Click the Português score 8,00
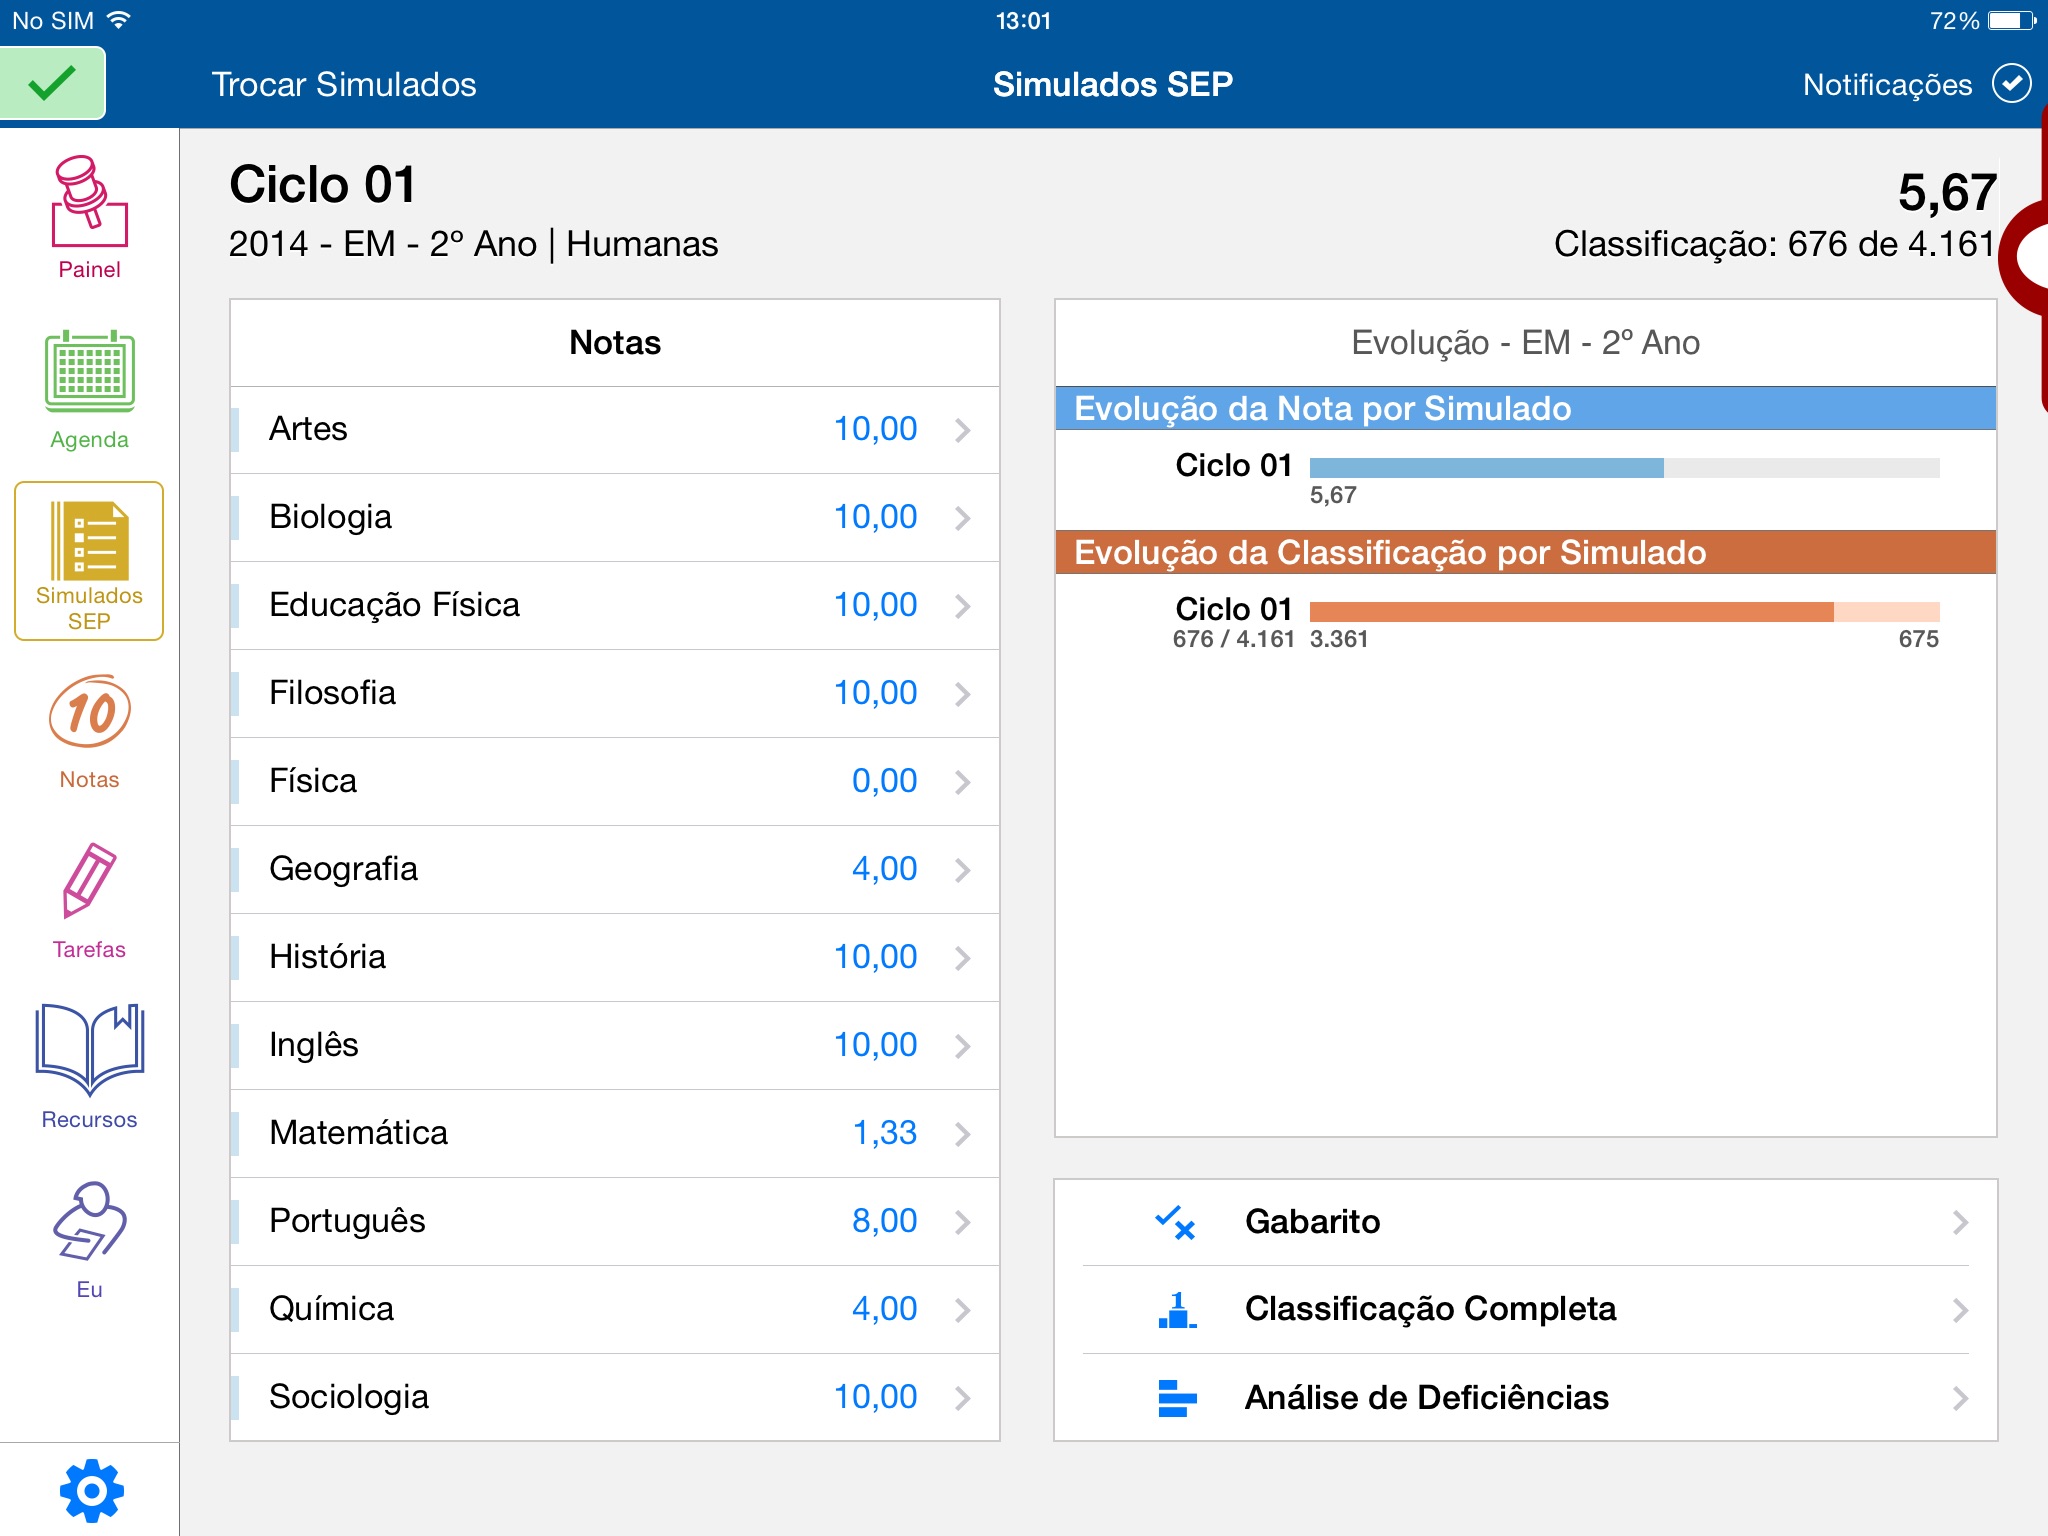This screenshot has height=1536, width=2048. [x=884, y=1221]
